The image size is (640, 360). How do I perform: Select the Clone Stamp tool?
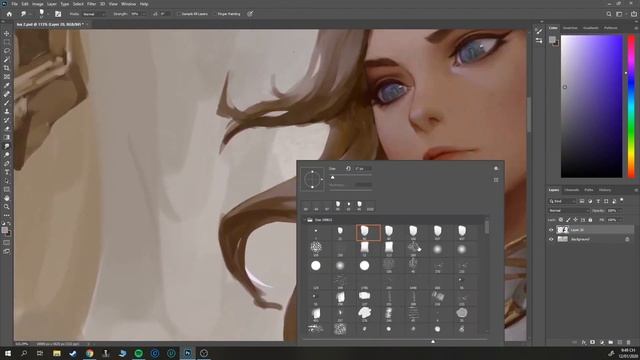7,111
